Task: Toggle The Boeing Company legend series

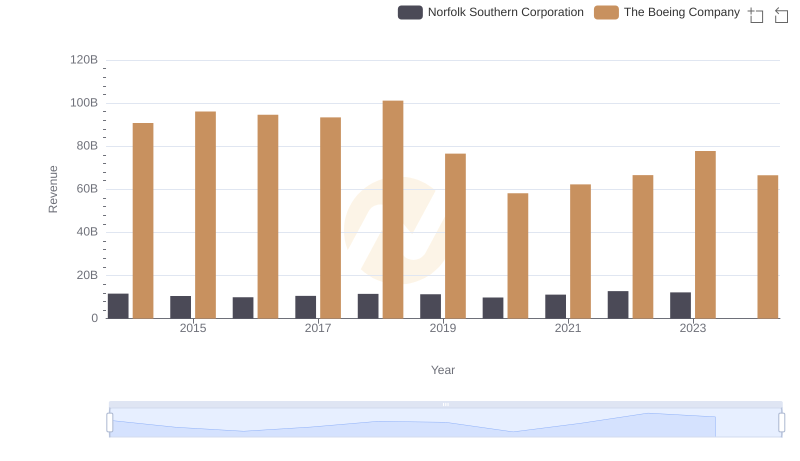Action: pyautogui.click(x=667, y=12)
